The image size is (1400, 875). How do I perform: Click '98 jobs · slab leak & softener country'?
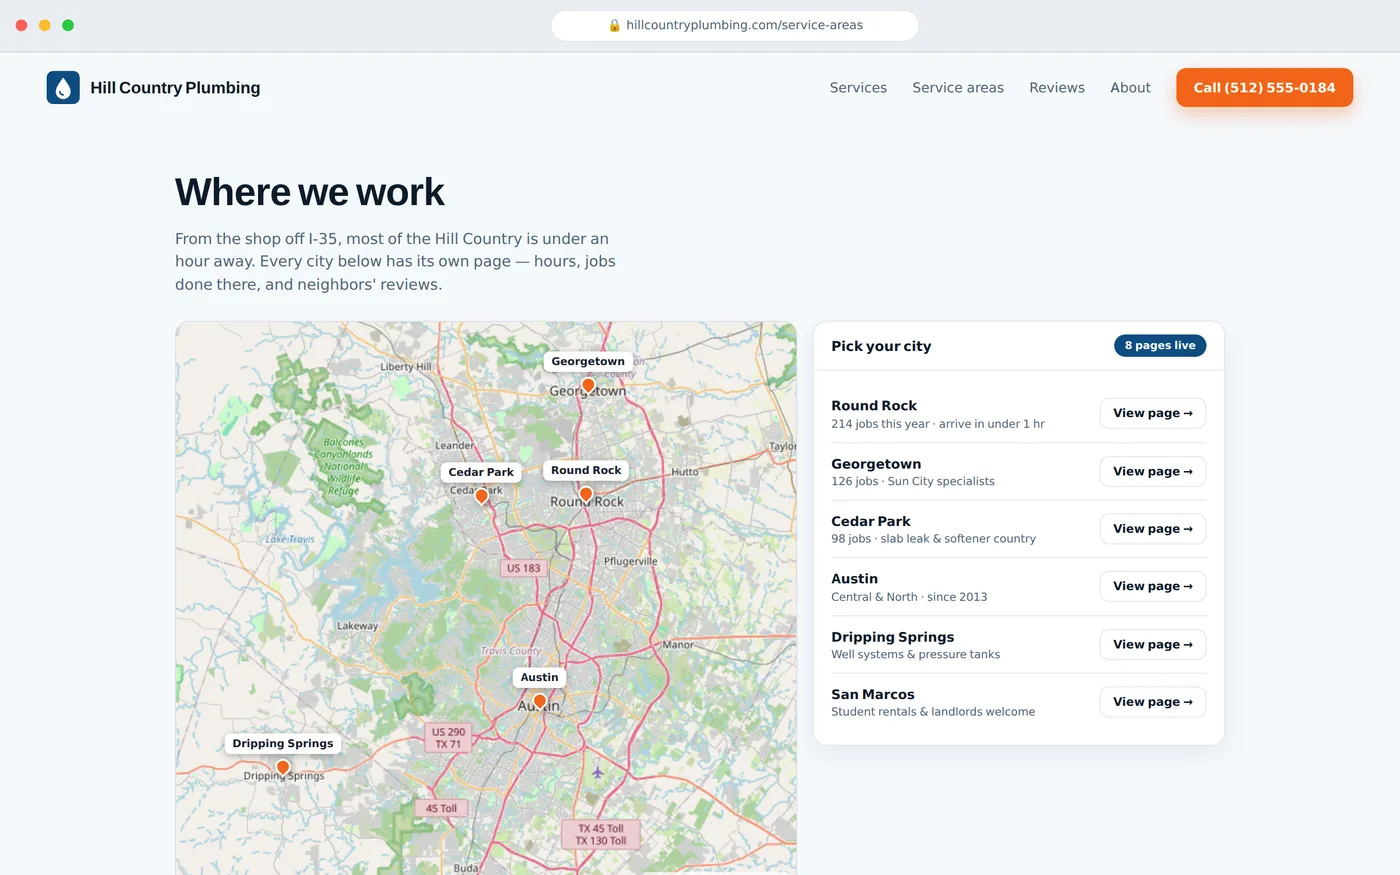[x=933, y=538]
